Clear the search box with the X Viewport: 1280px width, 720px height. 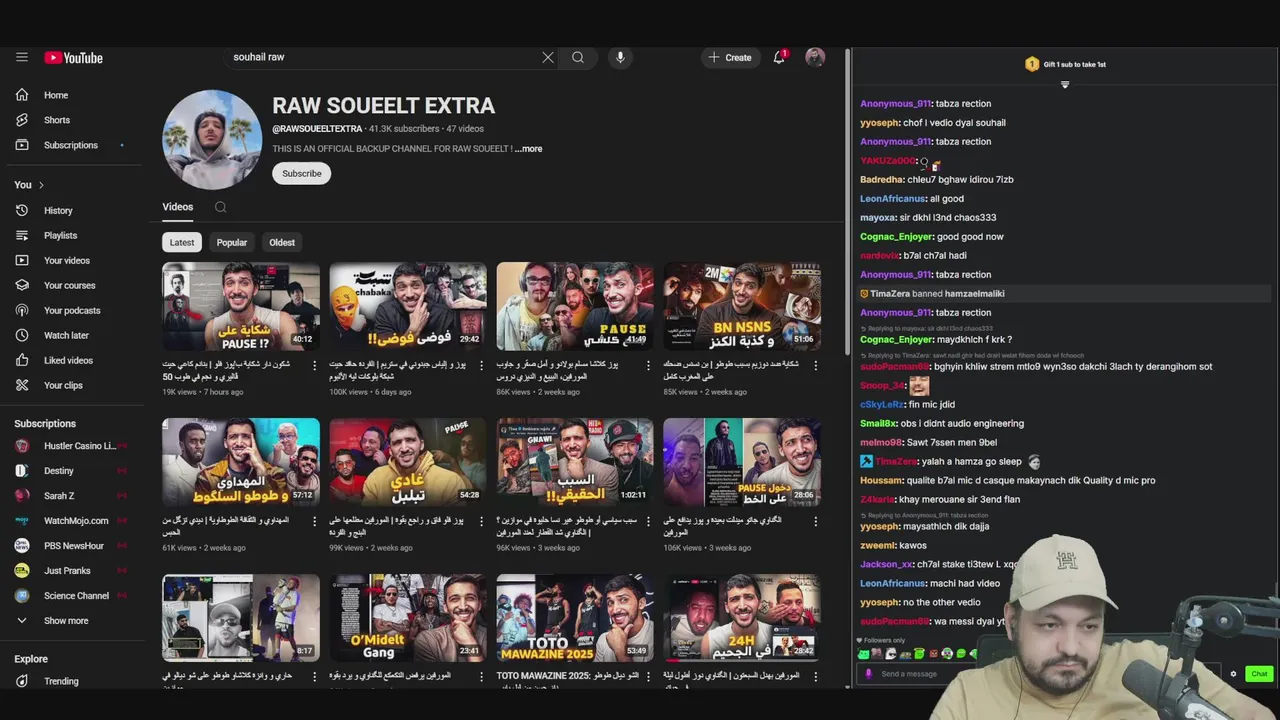548,57
